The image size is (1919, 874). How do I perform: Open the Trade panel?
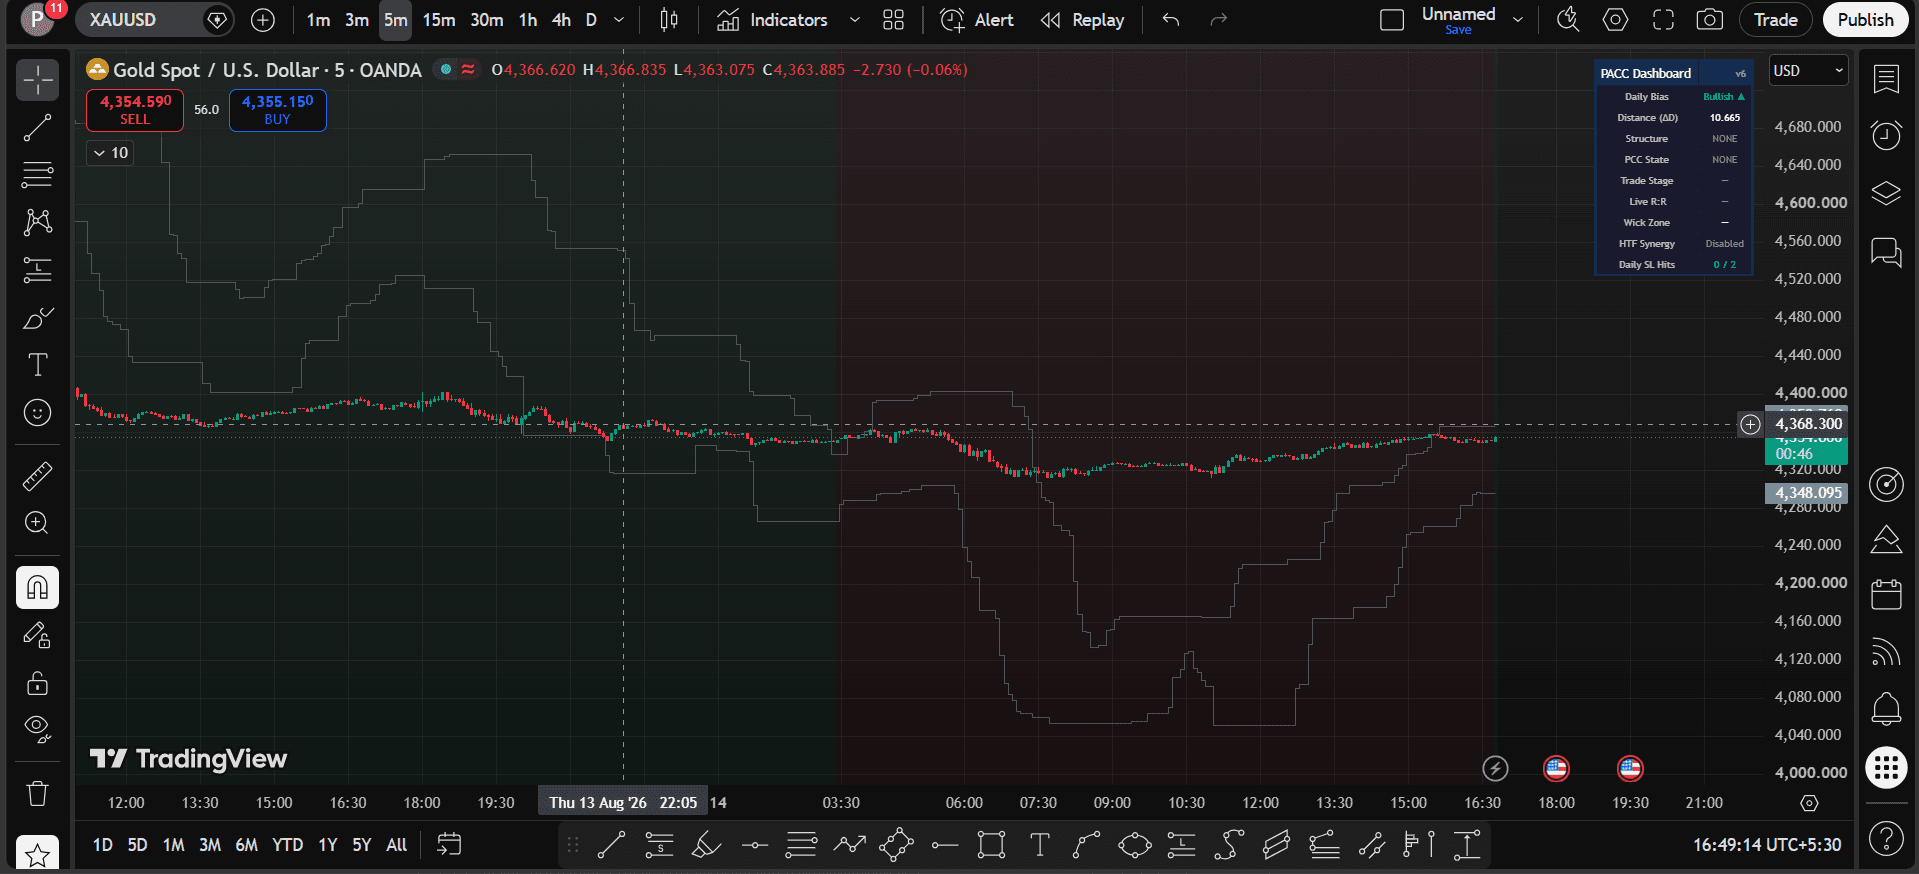(1776, 20)
